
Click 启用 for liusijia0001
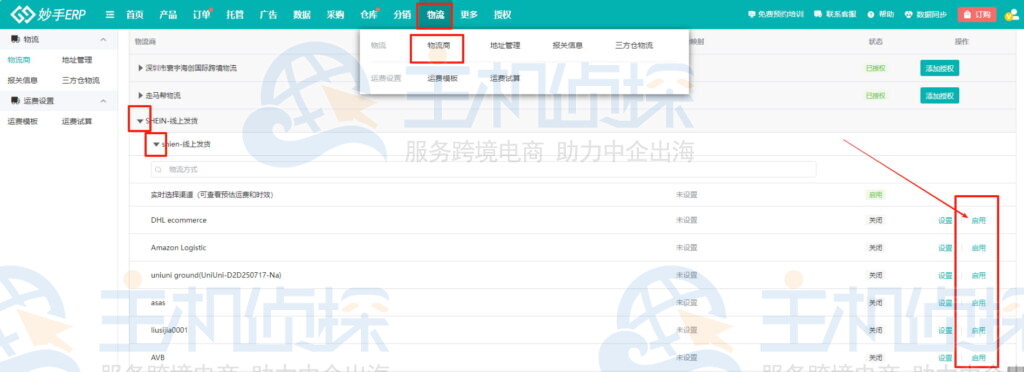click(978, 330)
